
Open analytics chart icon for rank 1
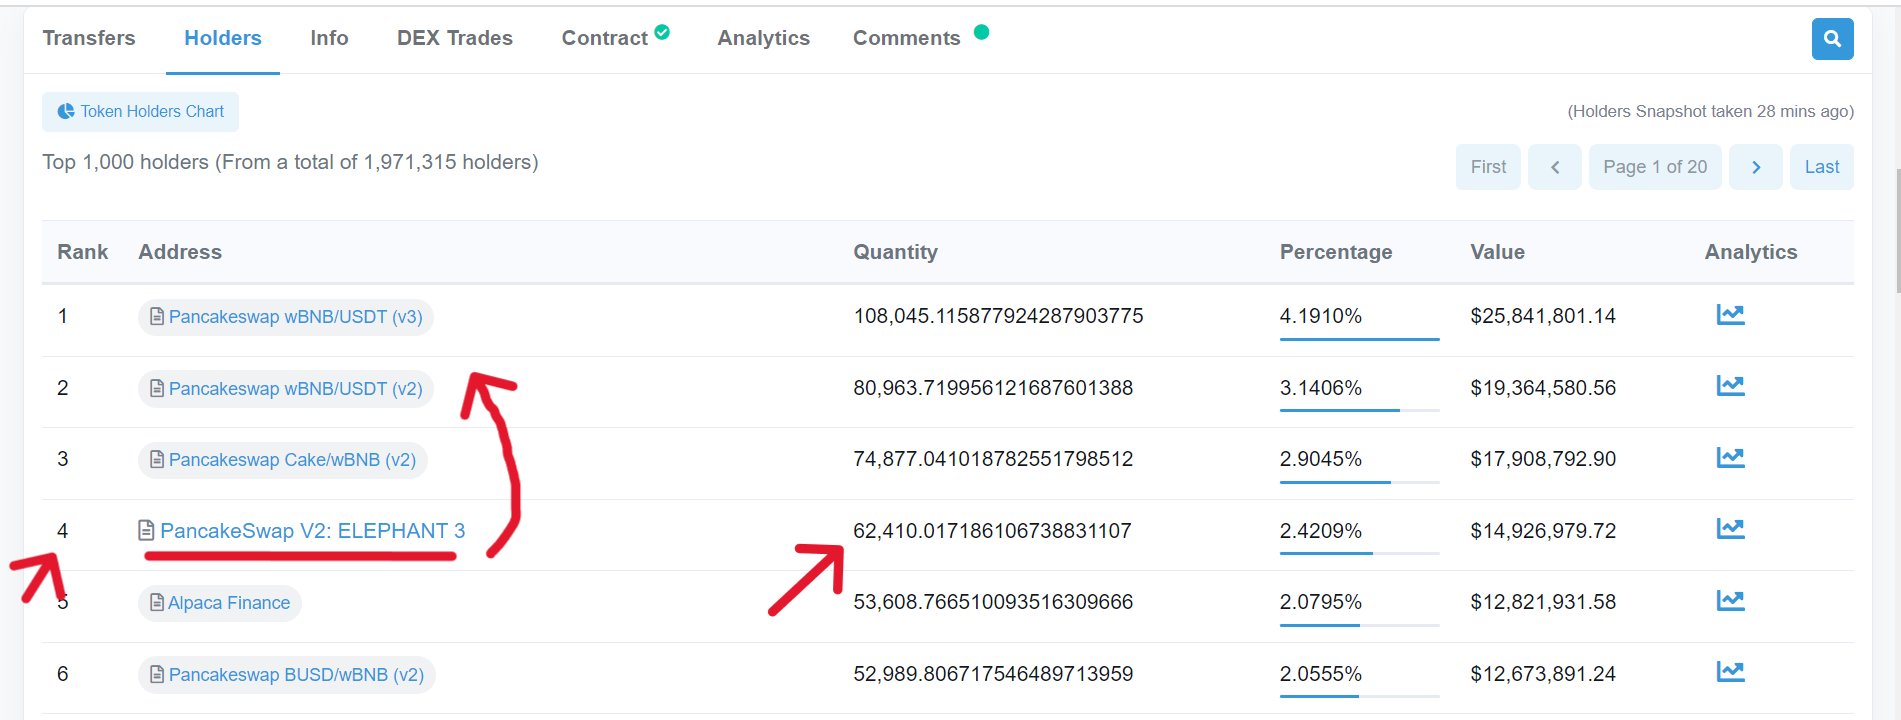(x=1730, y=315)
